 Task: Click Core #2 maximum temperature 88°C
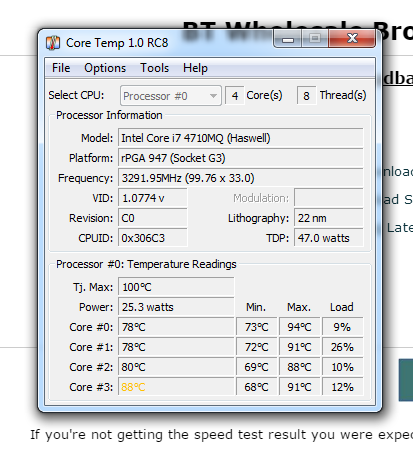click(299, 367)
